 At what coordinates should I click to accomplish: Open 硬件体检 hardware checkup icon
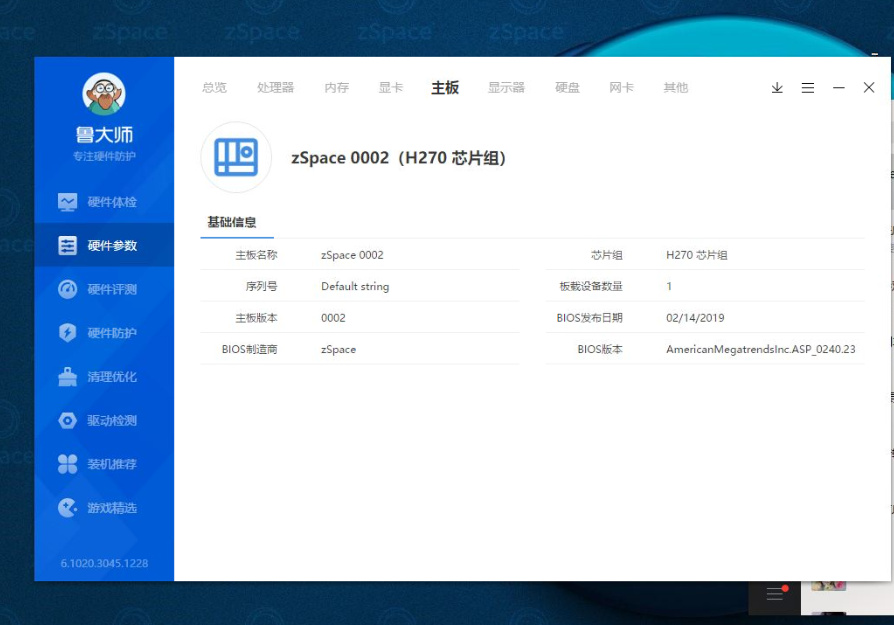[x=67, y=202]
